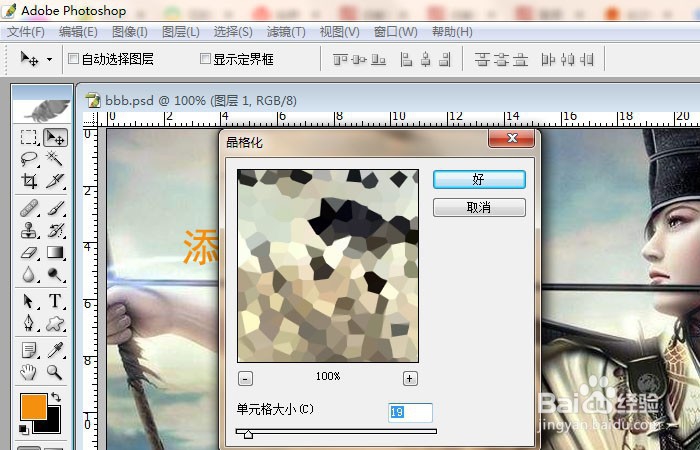Select the Gradient tool
Viewport: 700px width, 450px height.
click(55, 253)
